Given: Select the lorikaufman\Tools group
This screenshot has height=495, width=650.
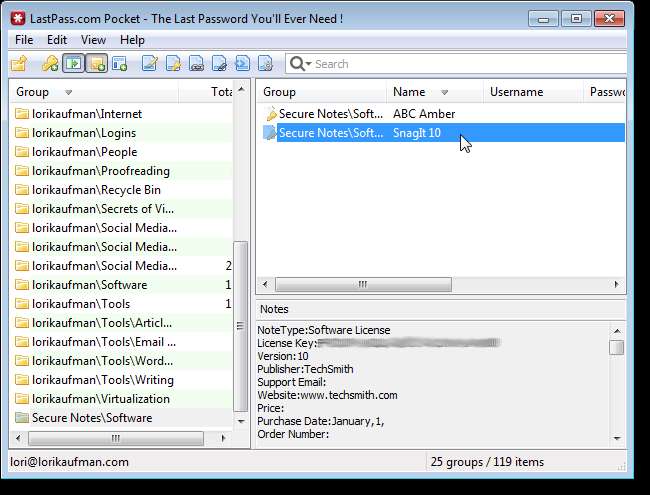Looking at the screenshot, I should click(x=122, y=304).
